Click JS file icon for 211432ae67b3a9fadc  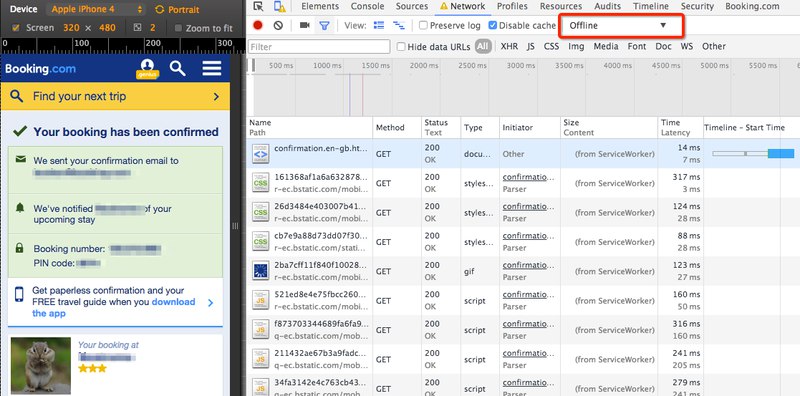click(x=261, y=359)
